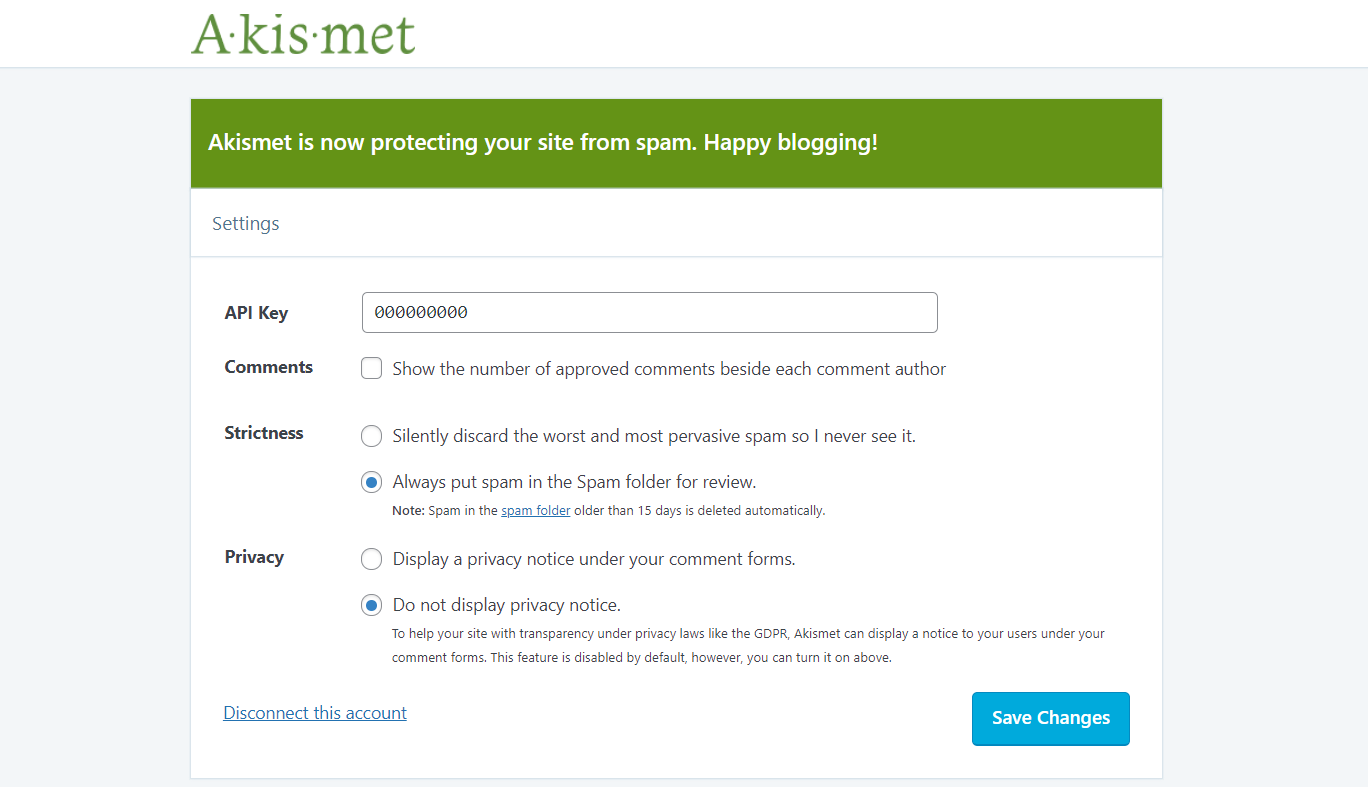Open the spam folder link
The height and width of the screenshot is (787, 1368).
coord(536,510)
